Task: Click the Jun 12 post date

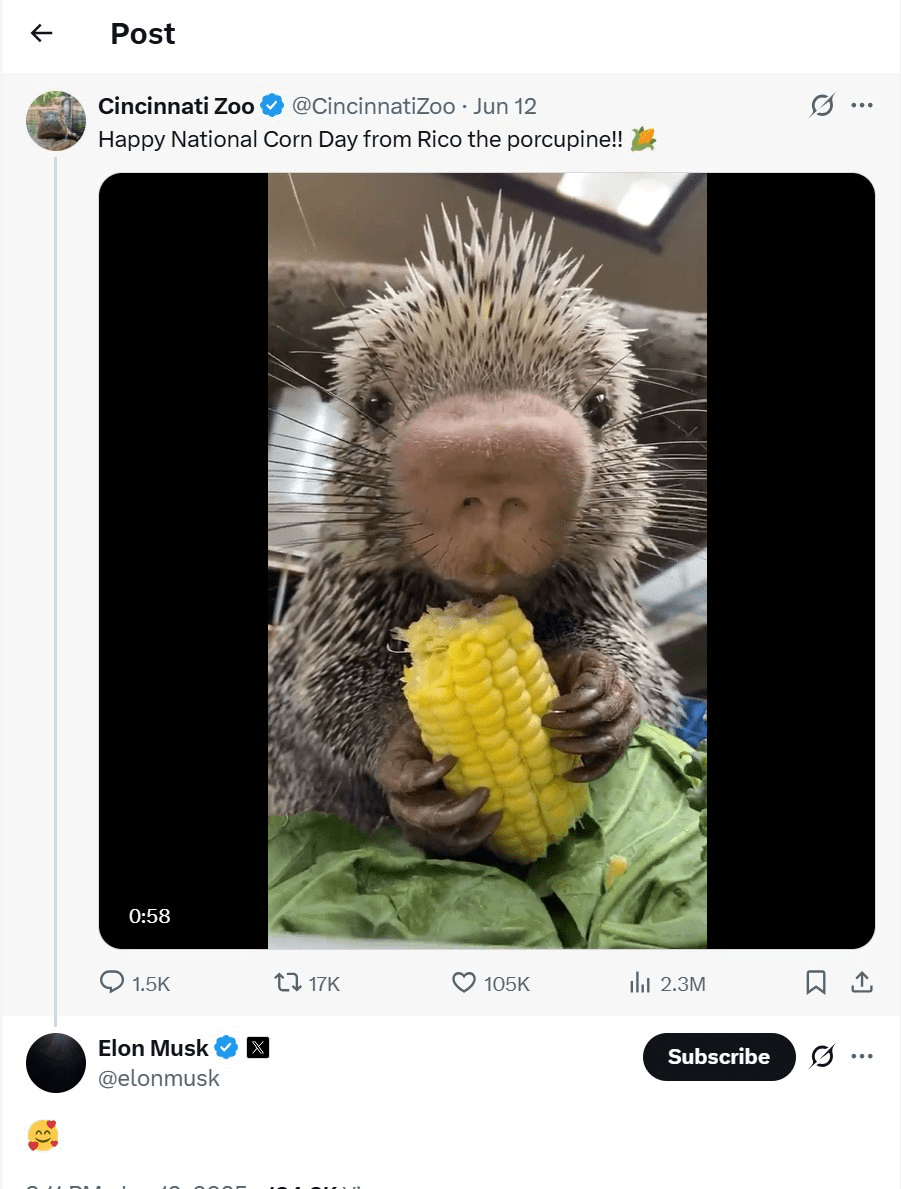Action: coord(504,106)
